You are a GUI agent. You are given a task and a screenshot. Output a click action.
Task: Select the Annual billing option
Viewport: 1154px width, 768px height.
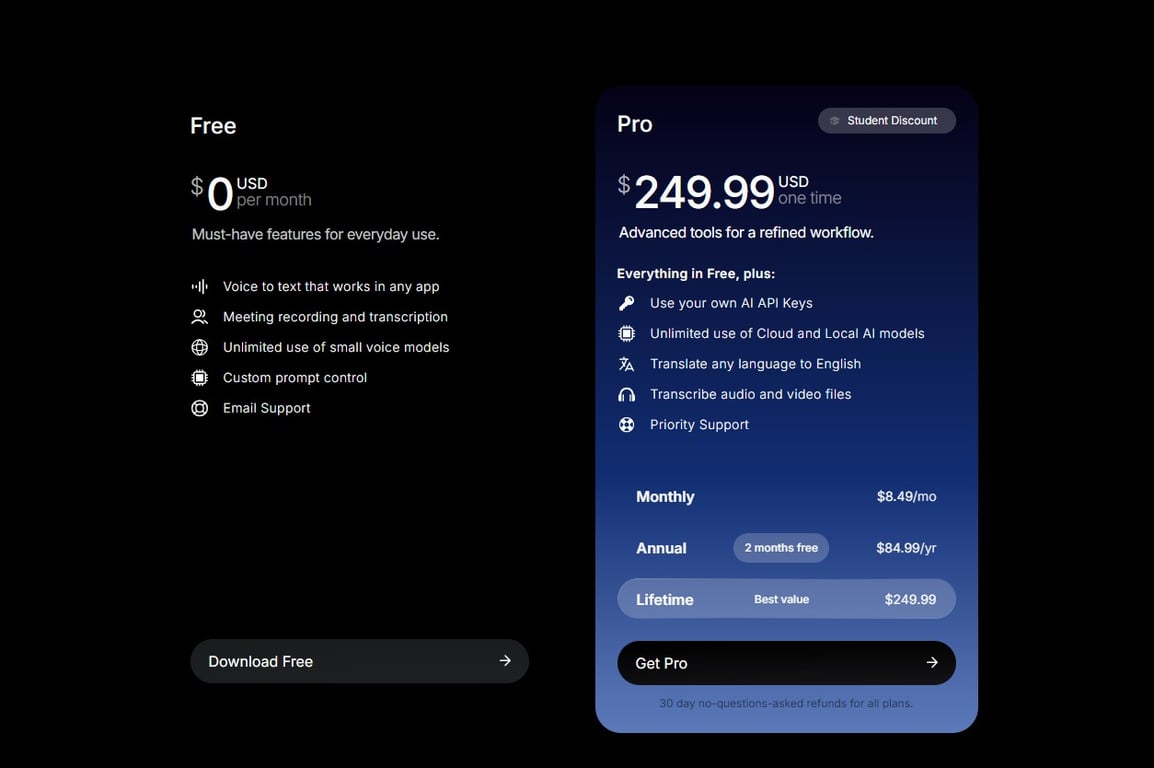coord(661,548)
